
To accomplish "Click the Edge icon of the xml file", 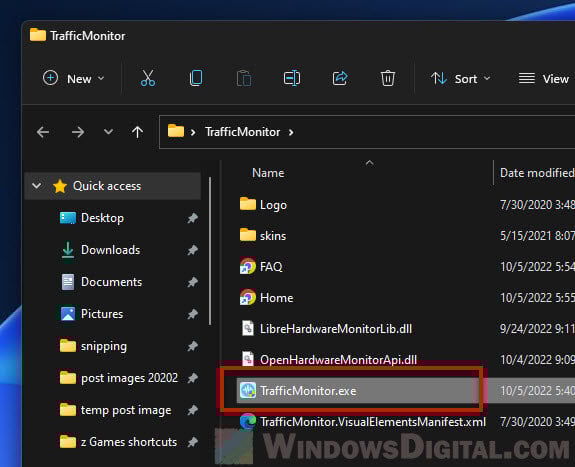I will tap(248, 422).
